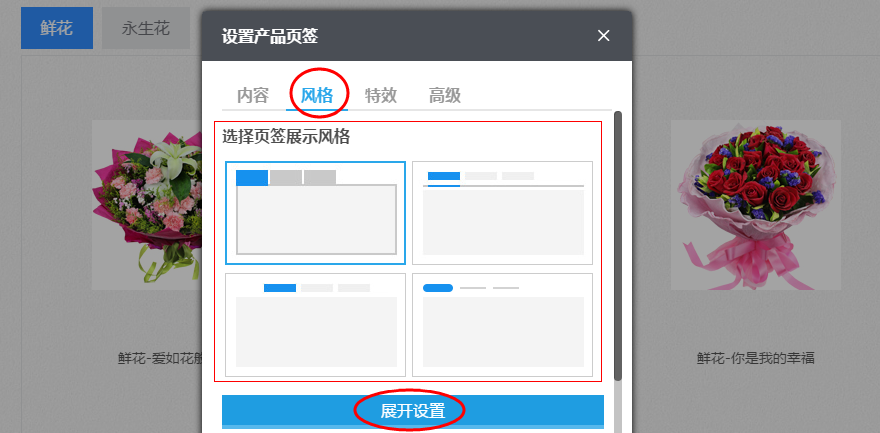Pick the underlined left-aligned tab style
Screen dimensions: 880x433
[x=502, y=212]
